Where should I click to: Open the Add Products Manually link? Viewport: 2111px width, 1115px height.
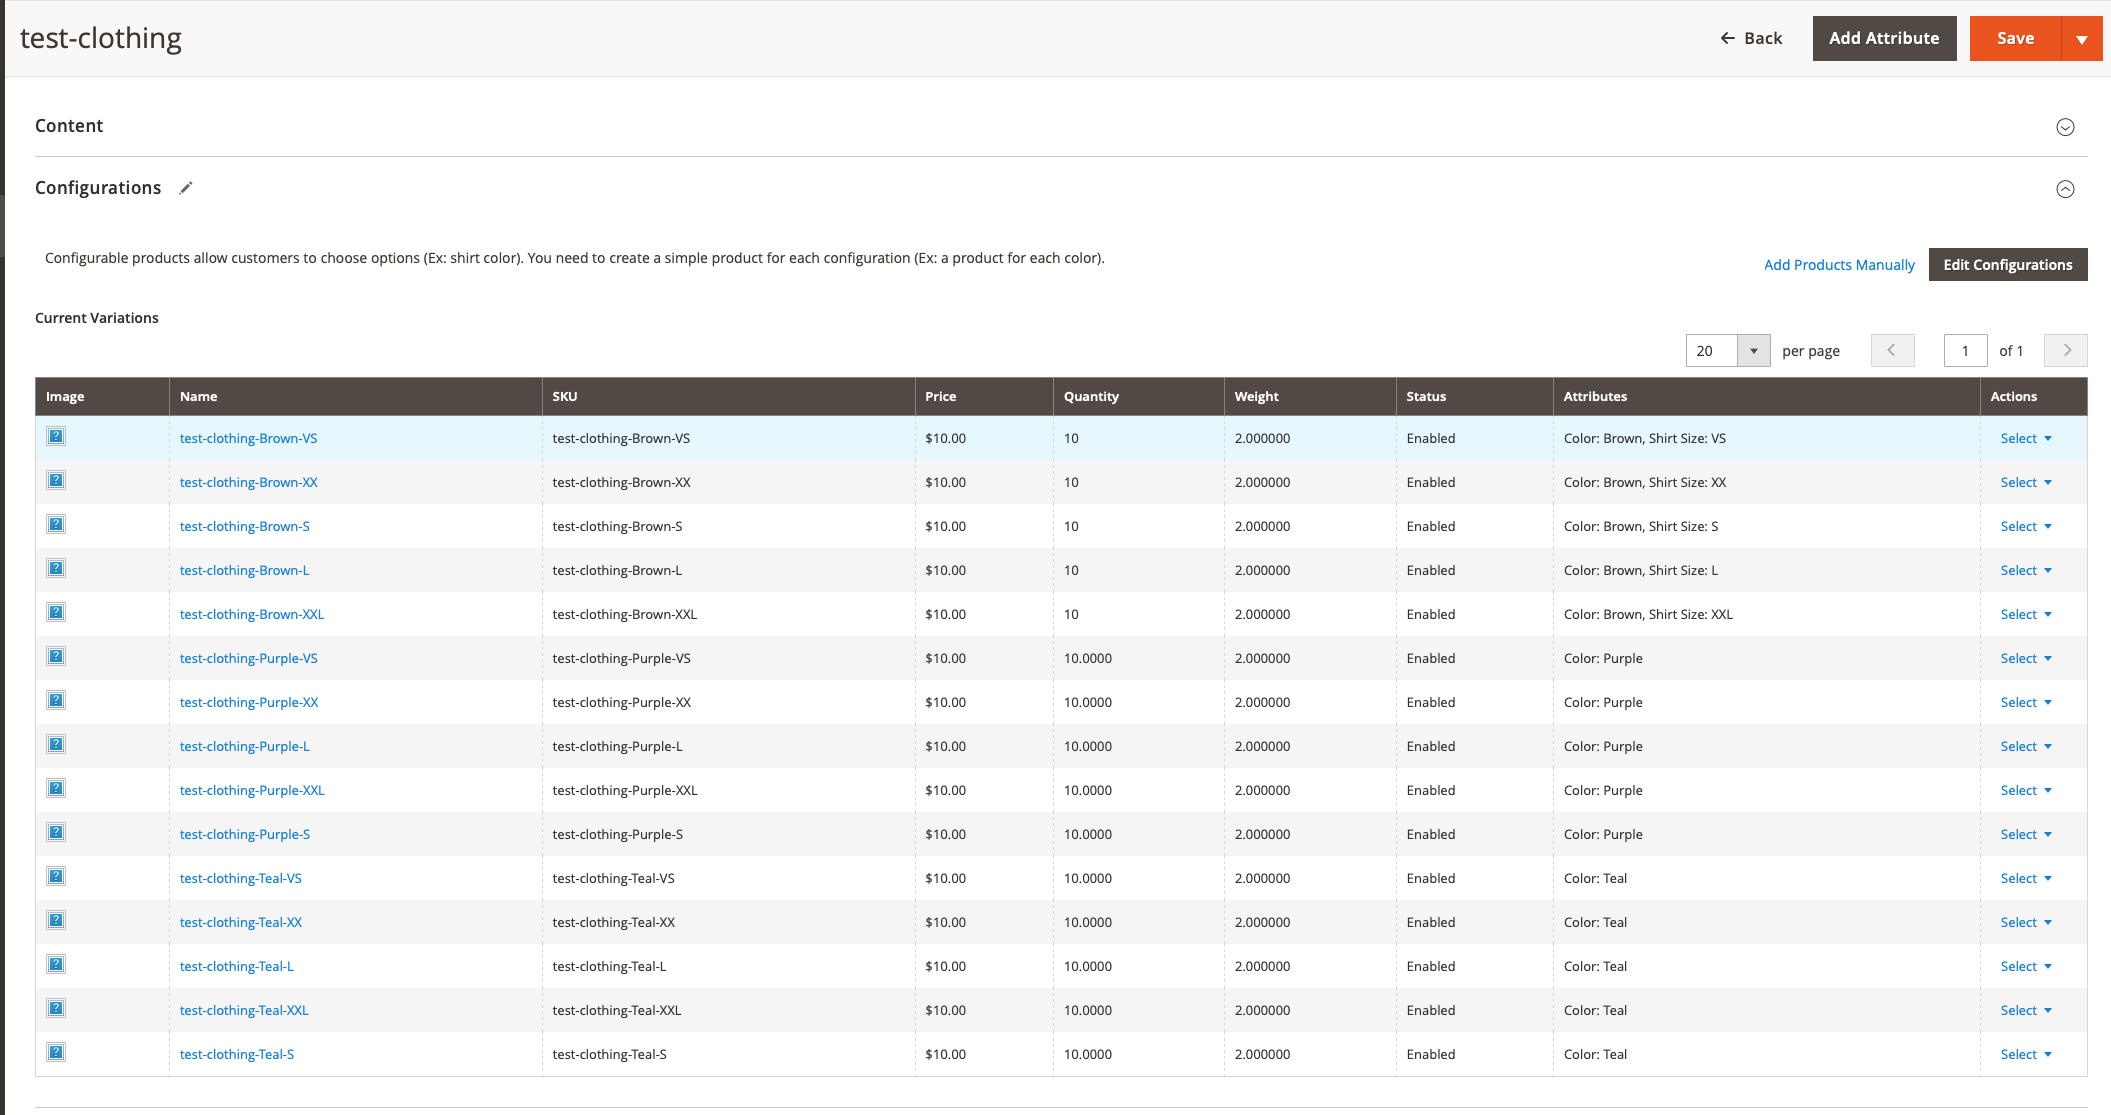(1839, 264)
